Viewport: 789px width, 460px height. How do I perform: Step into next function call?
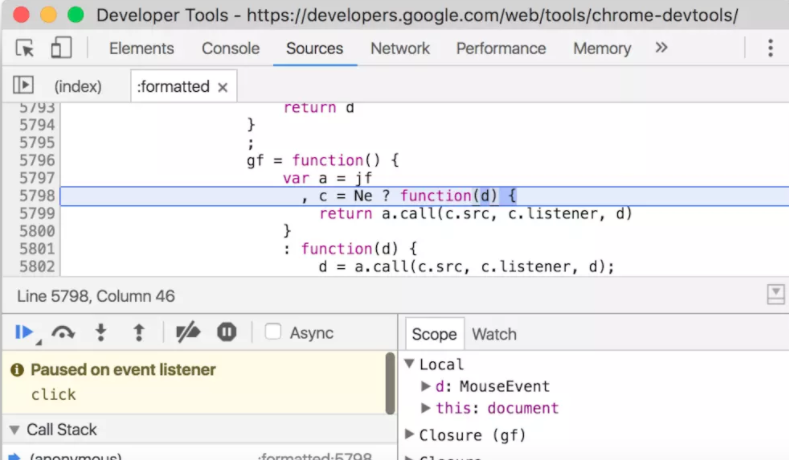(x=101, y=333)
